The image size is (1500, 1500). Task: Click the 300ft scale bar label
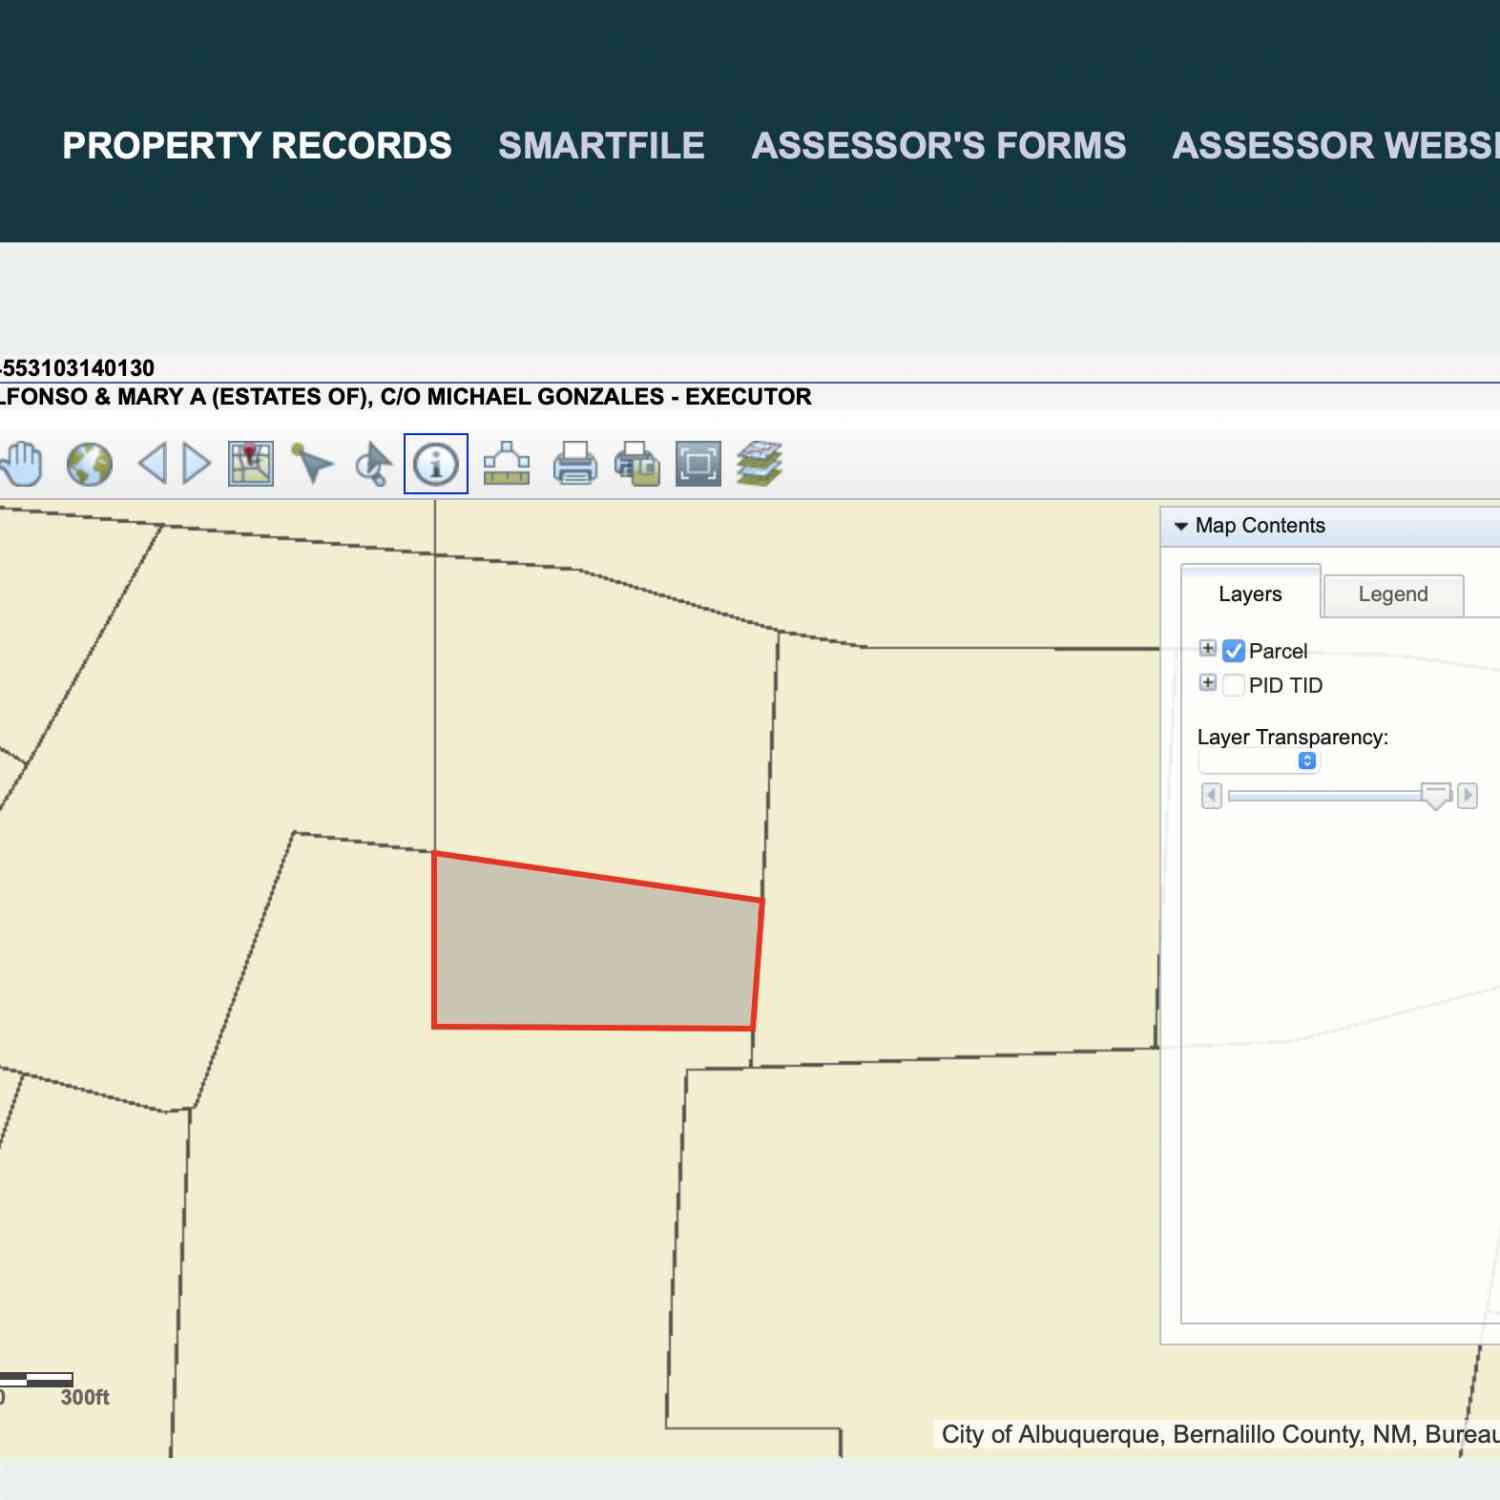[85, 1397]
